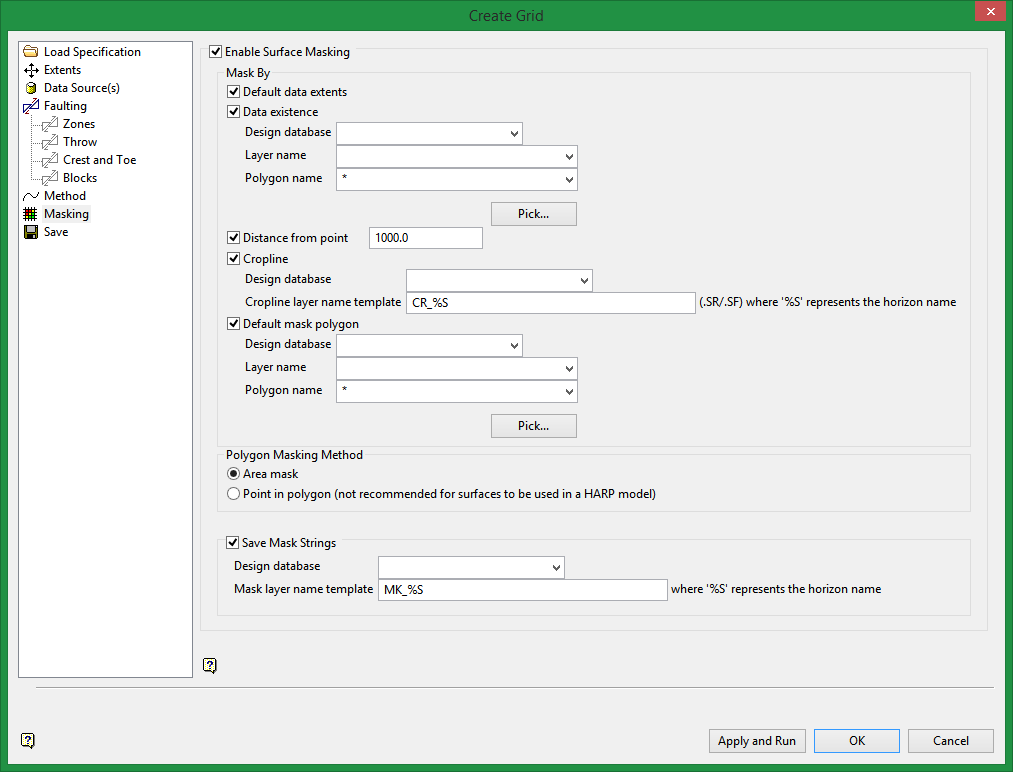The width and height of the screenshot is (1013, 772).
Task: Click the Throw page icon
Action: [x=47, y=141]
